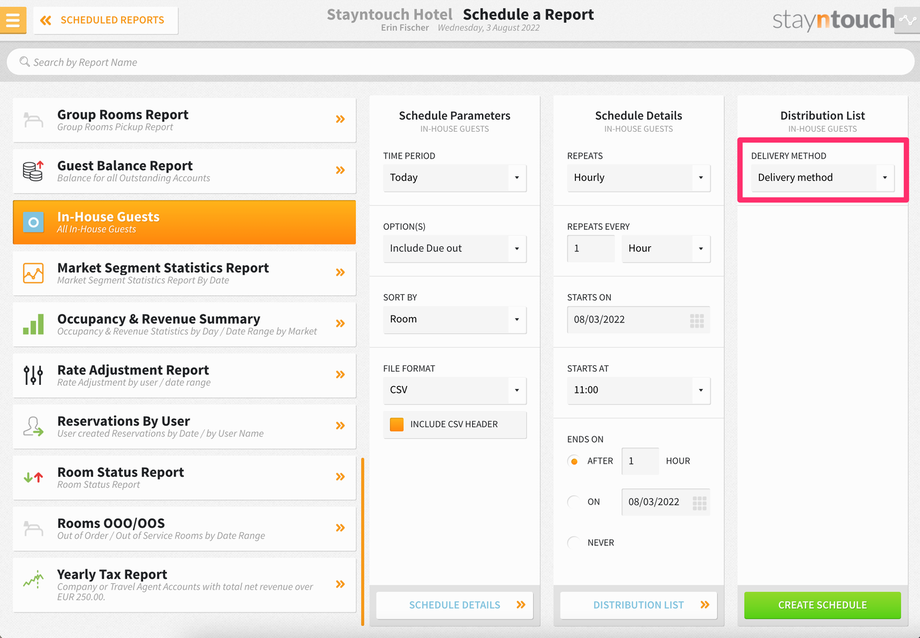Open the hamburger main menu
The image size is (920, 638).
13,20
